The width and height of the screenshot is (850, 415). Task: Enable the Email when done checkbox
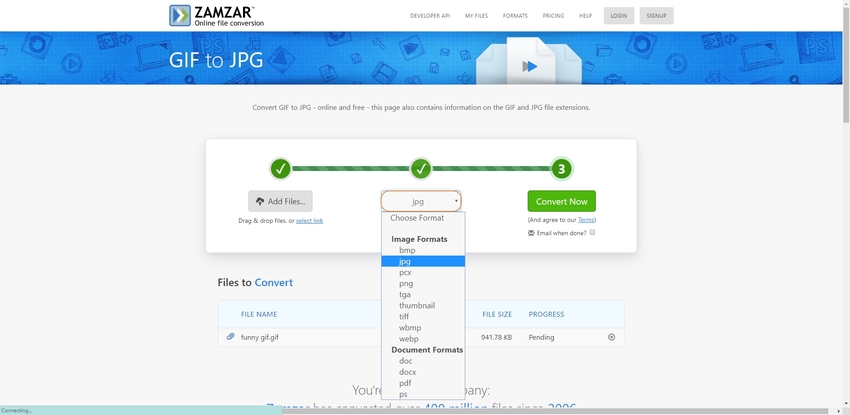point(592,233)
